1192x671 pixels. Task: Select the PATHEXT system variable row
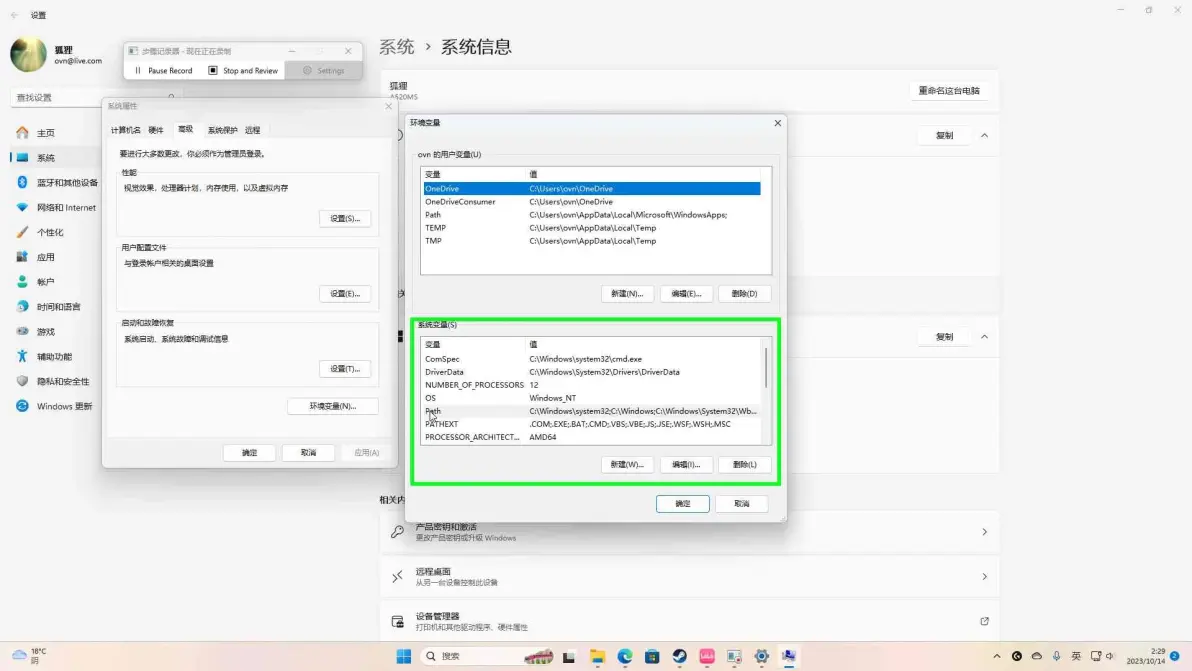[x=592, y=424]
